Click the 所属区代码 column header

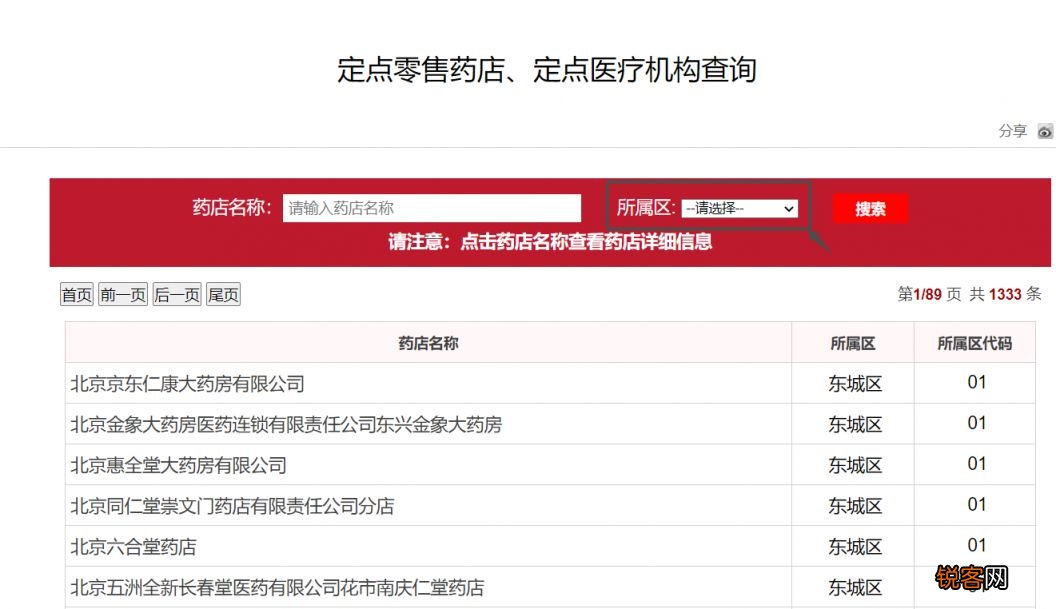point(975,344)
